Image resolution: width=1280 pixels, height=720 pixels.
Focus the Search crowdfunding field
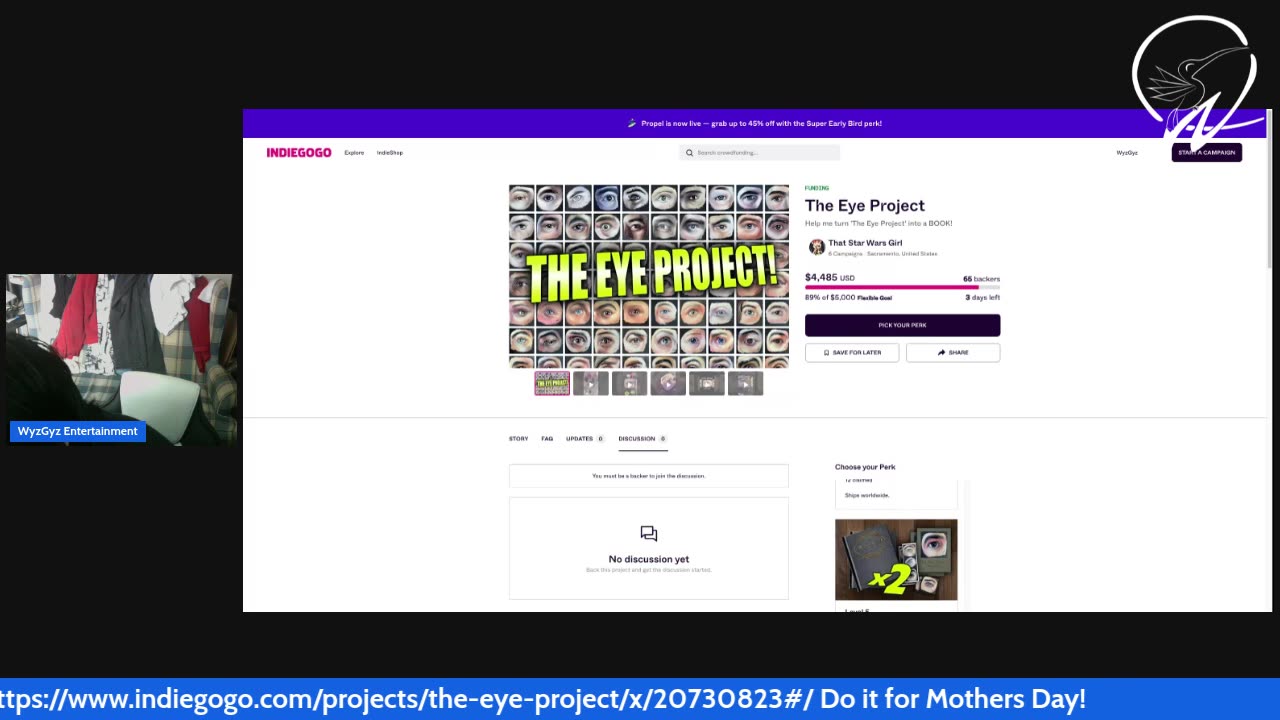click(760, 153)
